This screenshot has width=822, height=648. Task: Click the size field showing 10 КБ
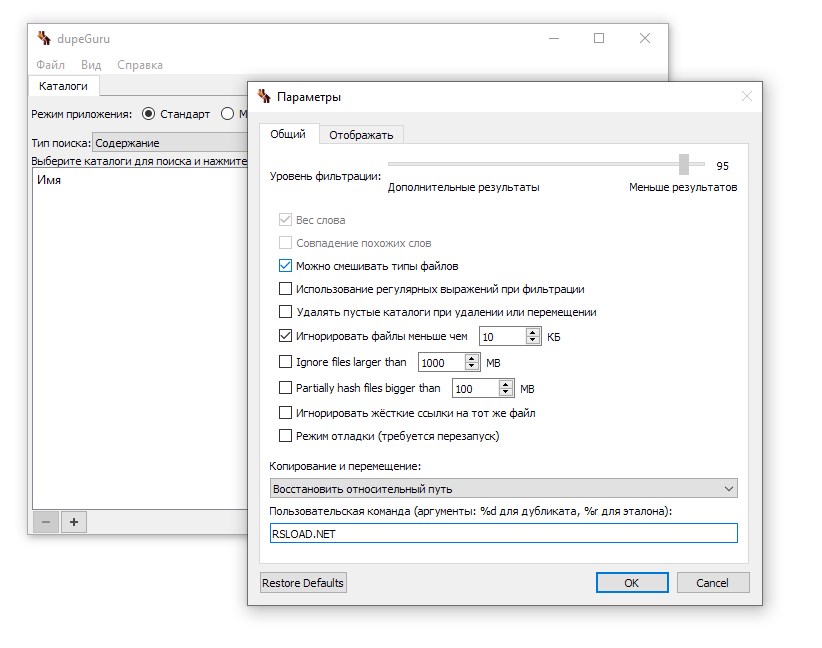pyautogui.click(x=503, y=336)
